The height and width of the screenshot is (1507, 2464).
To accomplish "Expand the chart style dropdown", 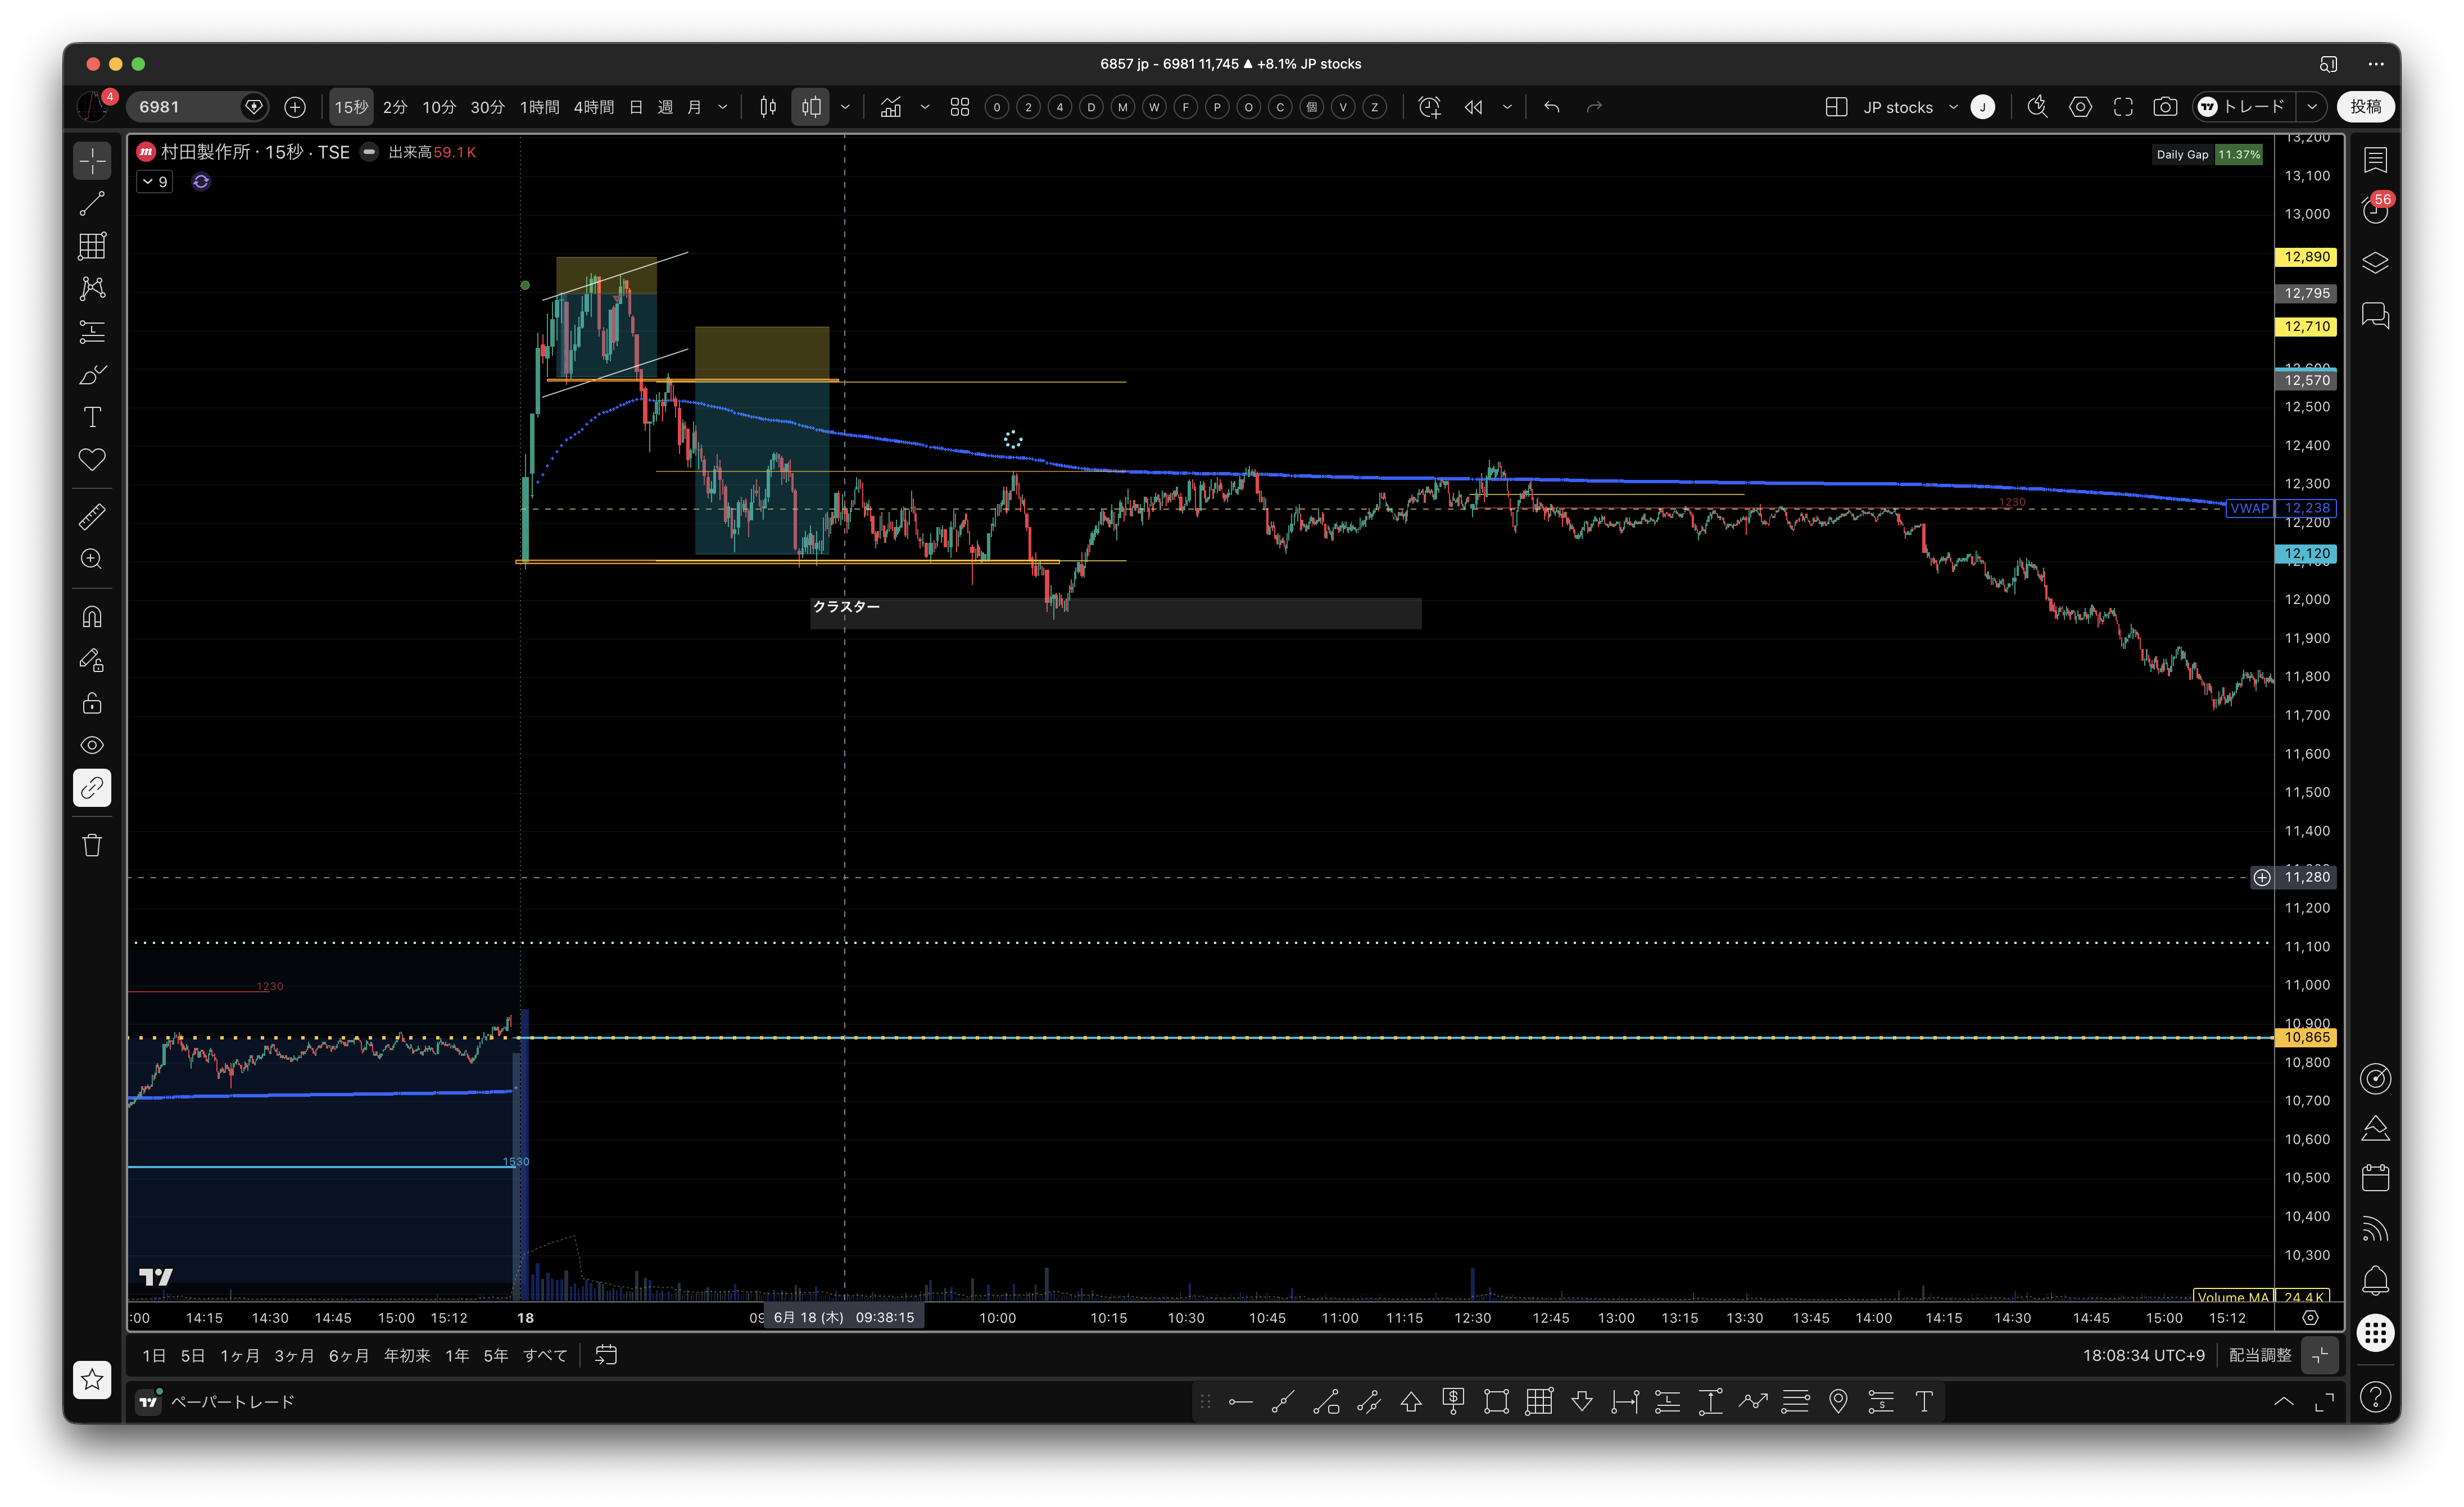I will coord(845,107).
